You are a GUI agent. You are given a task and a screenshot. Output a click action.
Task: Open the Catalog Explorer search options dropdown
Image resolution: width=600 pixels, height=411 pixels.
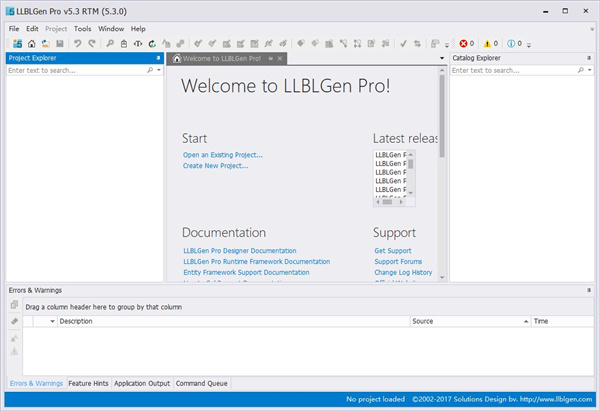(589, 71)
